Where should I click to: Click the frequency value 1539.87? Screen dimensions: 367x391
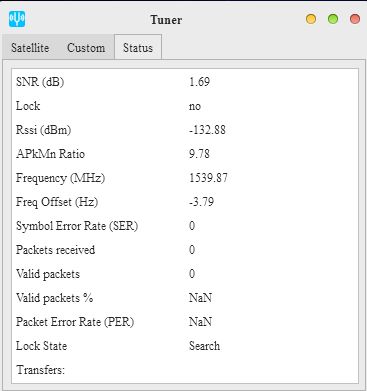click(208, 178)
